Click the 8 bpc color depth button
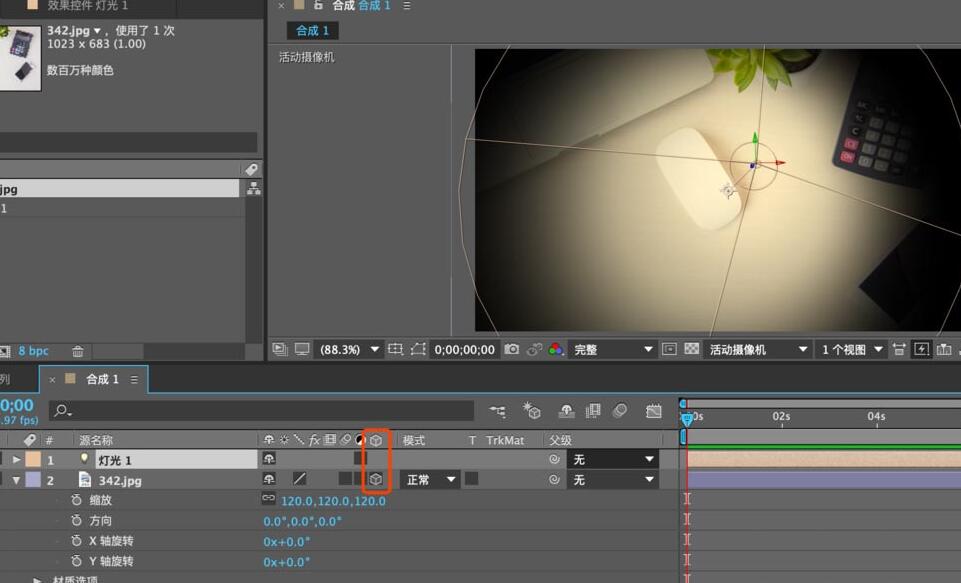This screenshot has height=583, width=961. tap(33, 351)
